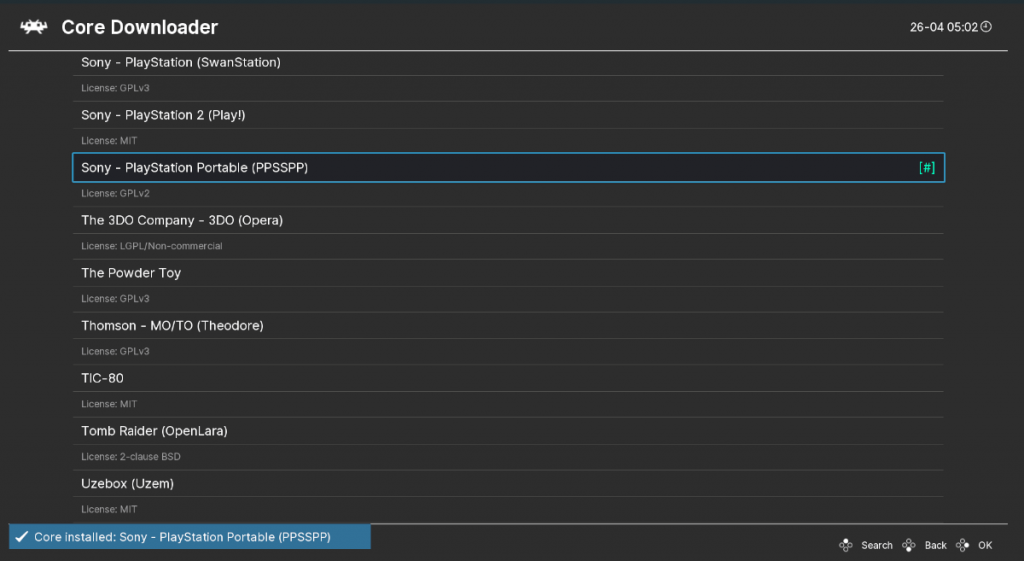Download The 3DO Company - 3DO (Opera)

182,220
